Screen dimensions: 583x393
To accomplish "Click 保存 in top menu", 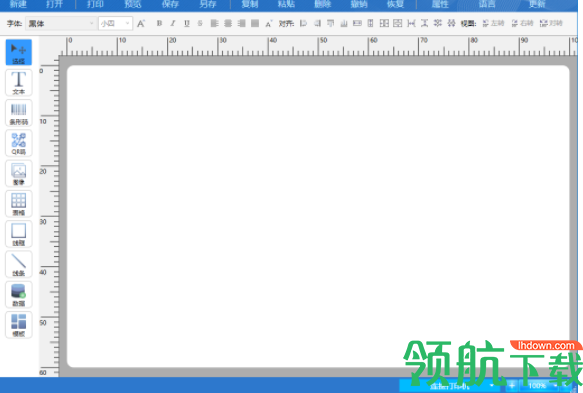I will pos(170,4).
